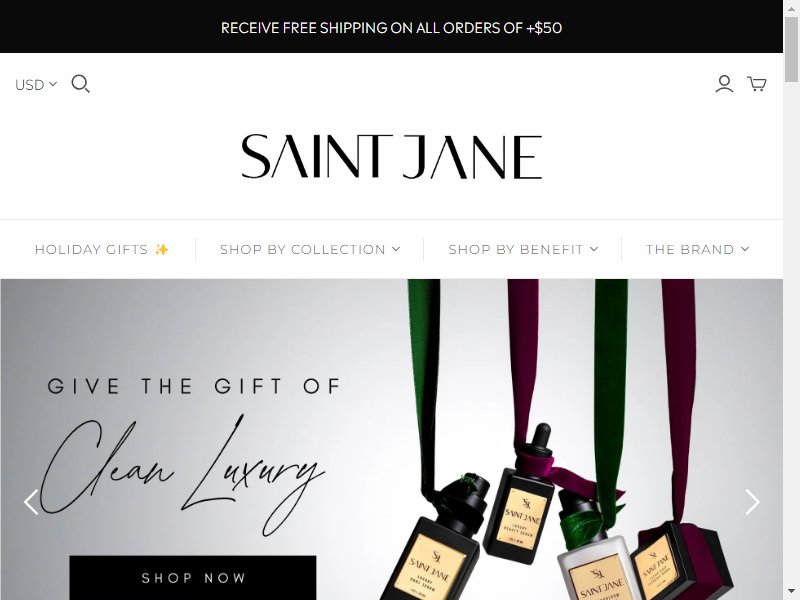Open Holiday Gifts menu item
The height and width of the screenshot is (600, 800).
[x=102, y=249]
